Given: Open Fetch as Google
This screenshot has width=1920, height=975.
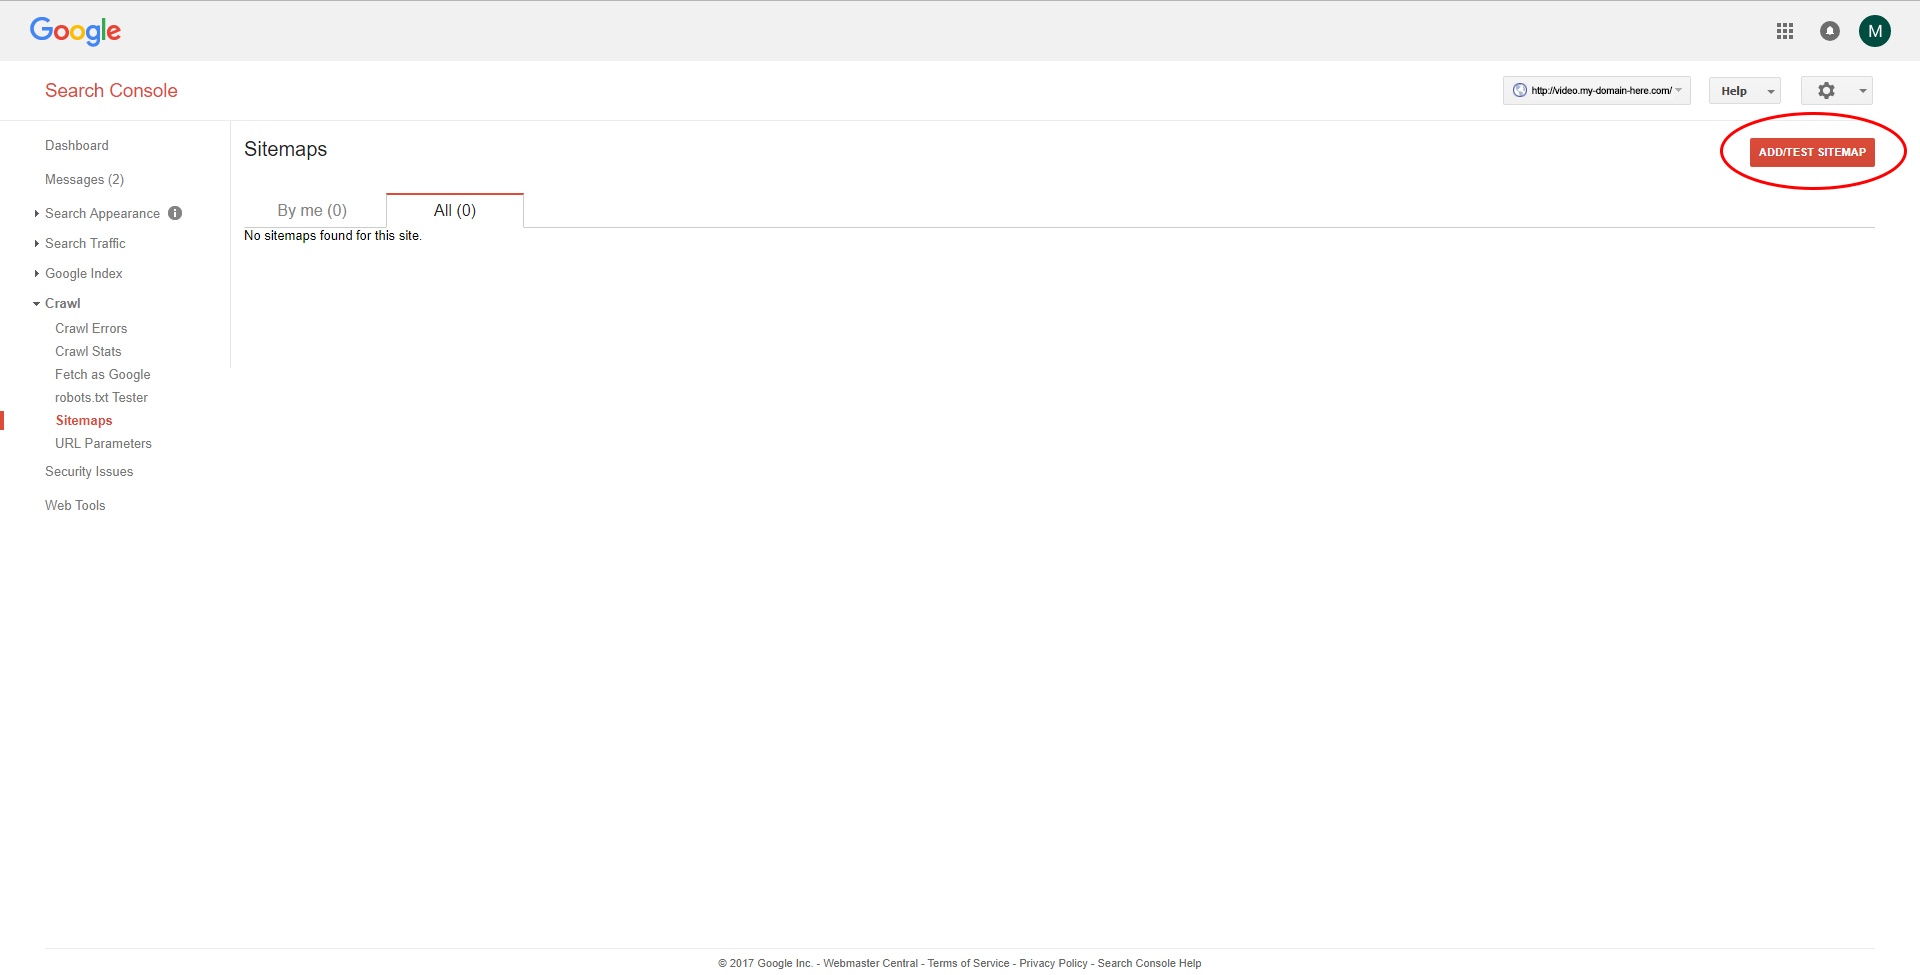Looking at the screenshot, I should point(103,375).
